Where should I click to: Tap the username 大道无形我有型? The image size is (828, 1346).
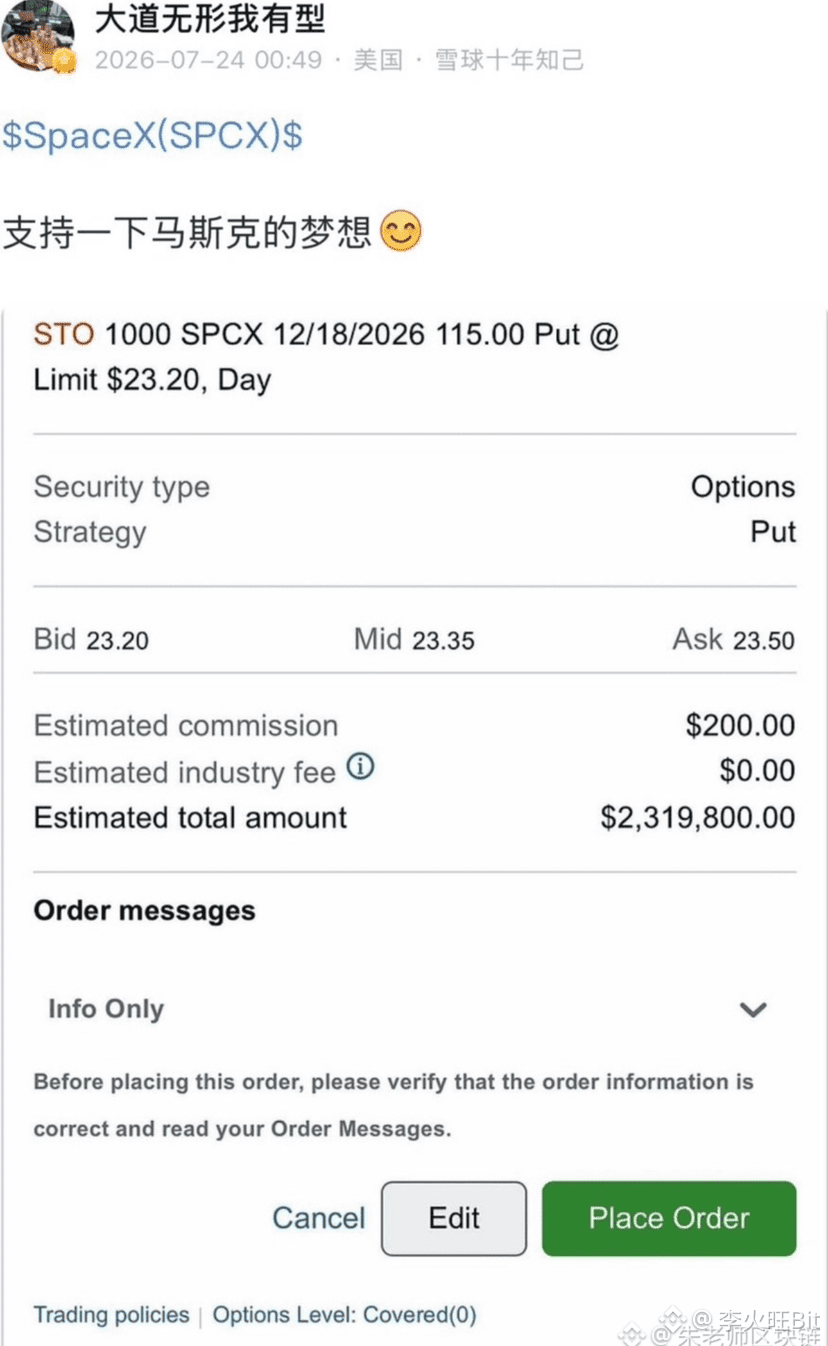210,18
